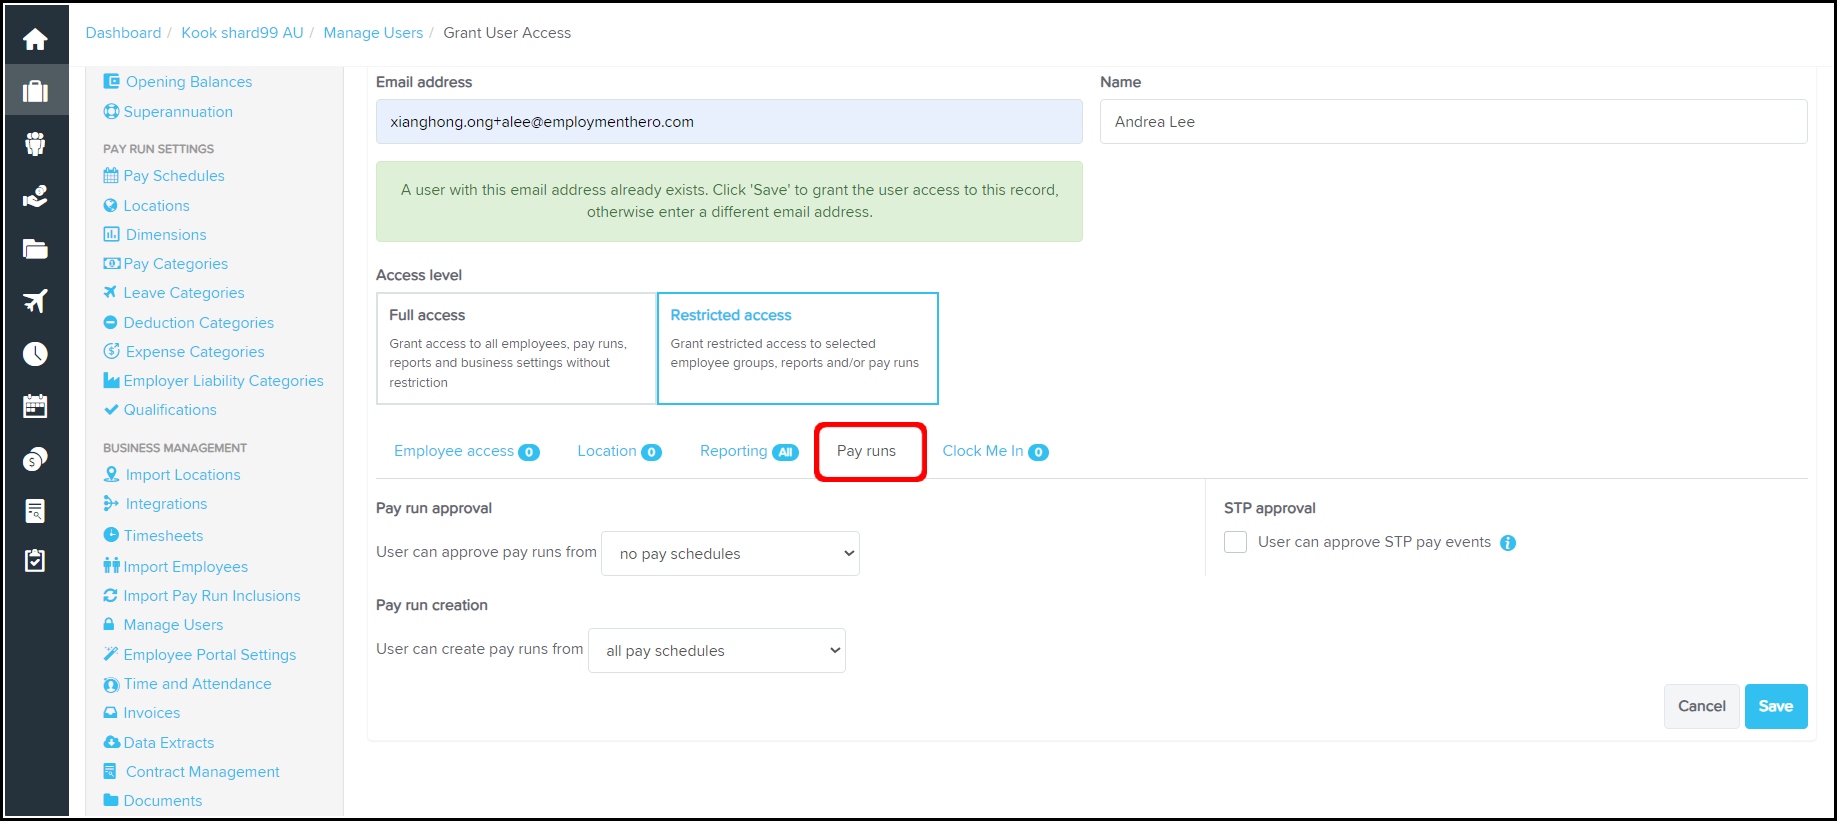The height and width of the screenshot is (821, 1837).
Task: Open the clipboard check icon in sidebar
Action: pyautogui.click(x=35, y=561)
